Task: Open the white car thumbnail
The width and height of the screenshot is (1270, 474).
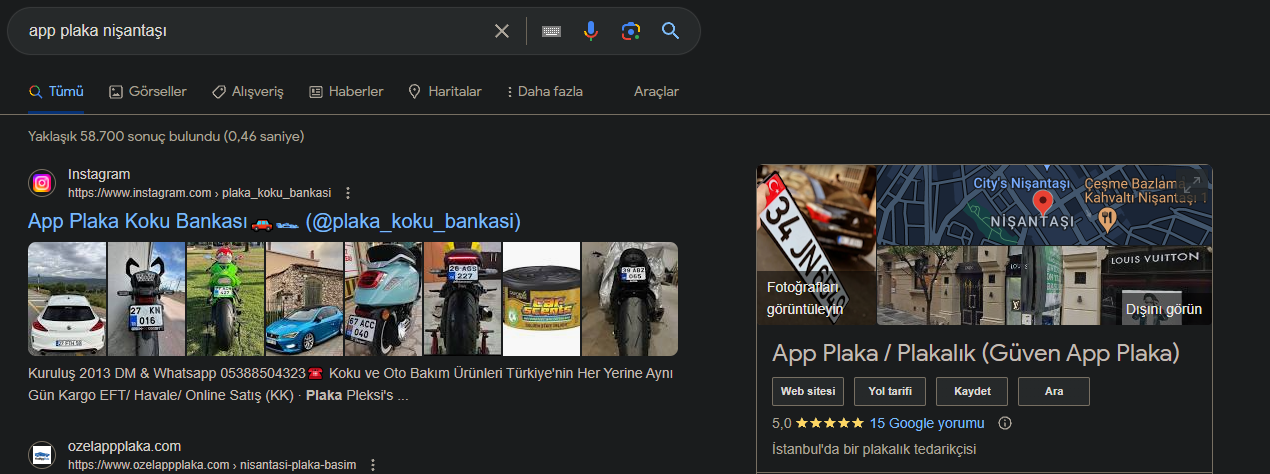Action: pos(67,299)
